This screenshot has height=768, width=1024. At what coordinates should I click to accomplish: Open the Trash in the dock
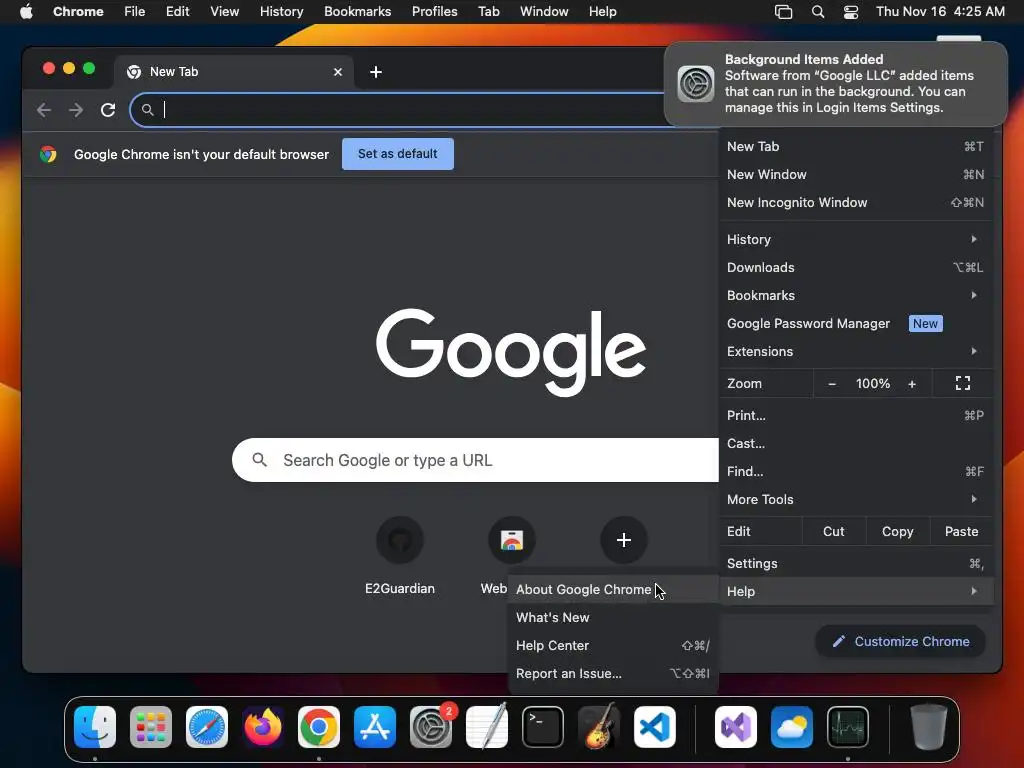(x=929, y=727)
